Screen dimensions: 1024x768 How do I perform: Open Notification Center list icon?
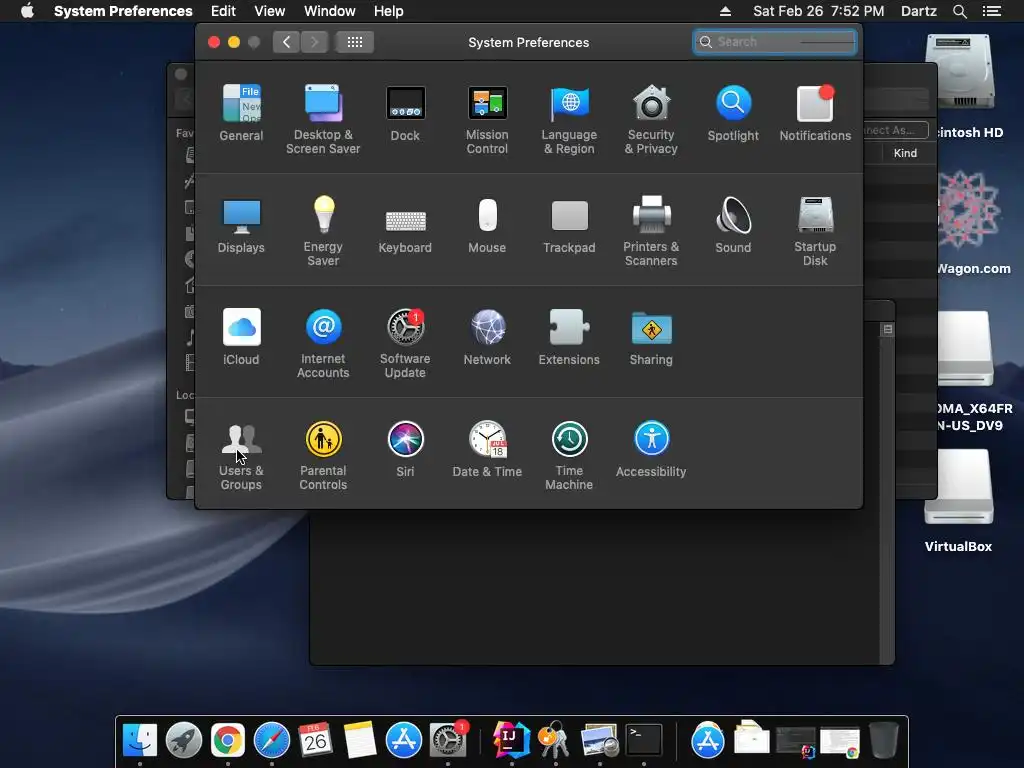click(x=991, y=11)
